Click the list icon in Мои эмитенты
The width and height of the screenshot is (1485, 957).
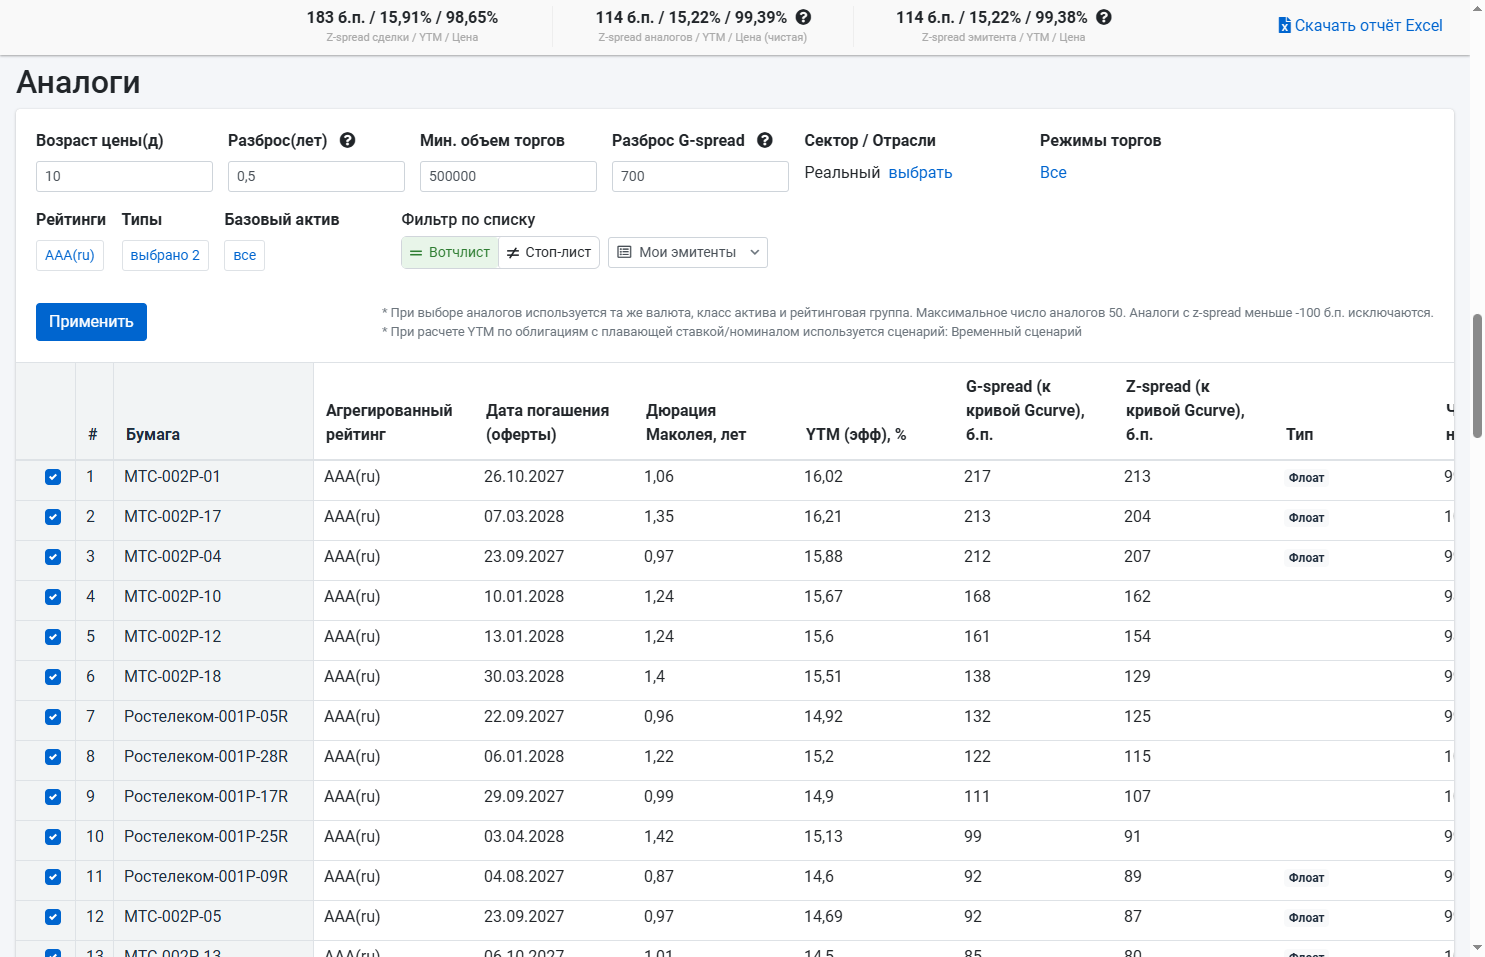pyautogui.click(x=624, y=252)
